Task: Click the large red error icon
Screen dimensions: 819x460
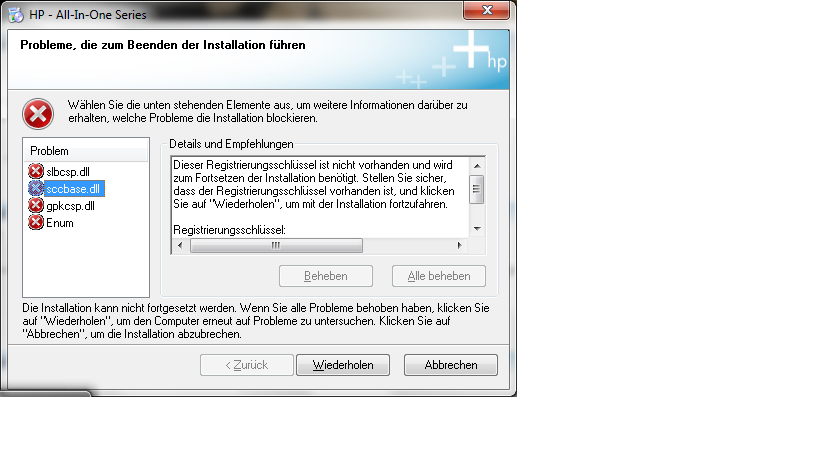Action: click(38, 113)
